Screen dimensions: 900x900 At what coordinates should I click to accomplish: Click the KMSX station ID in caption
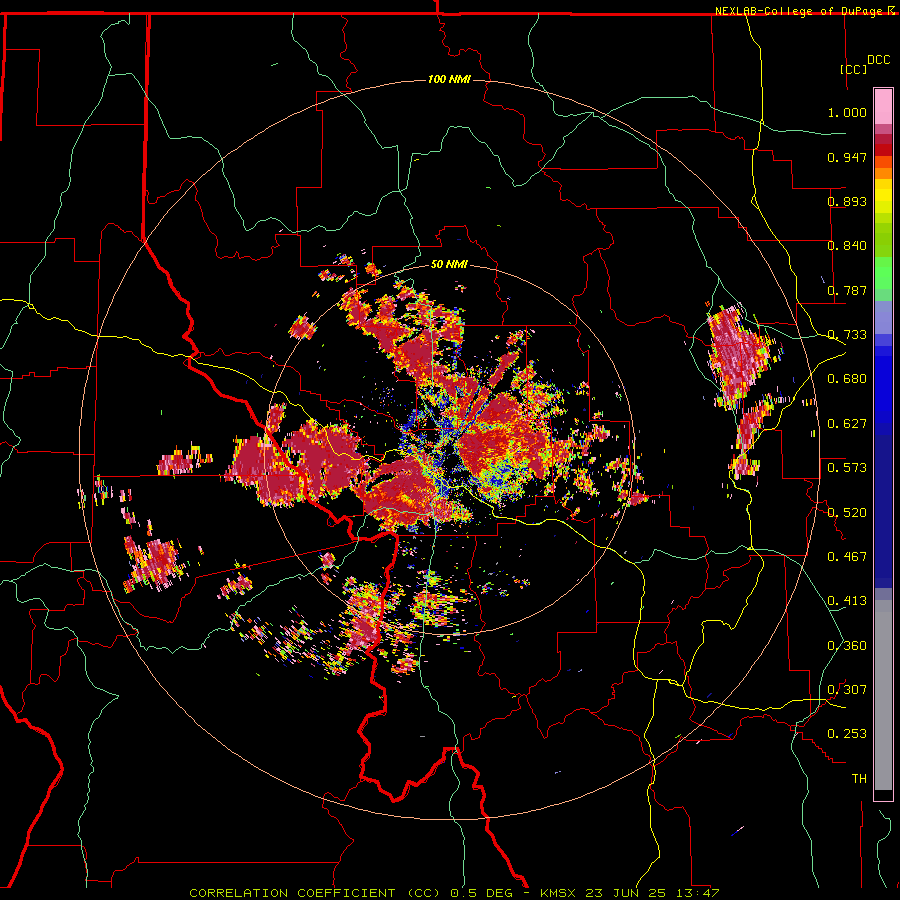coord(560,893)
